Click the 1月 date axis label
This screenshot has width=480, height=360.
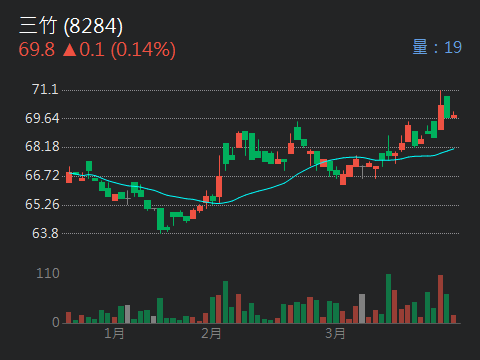click(x=114, y=333)
